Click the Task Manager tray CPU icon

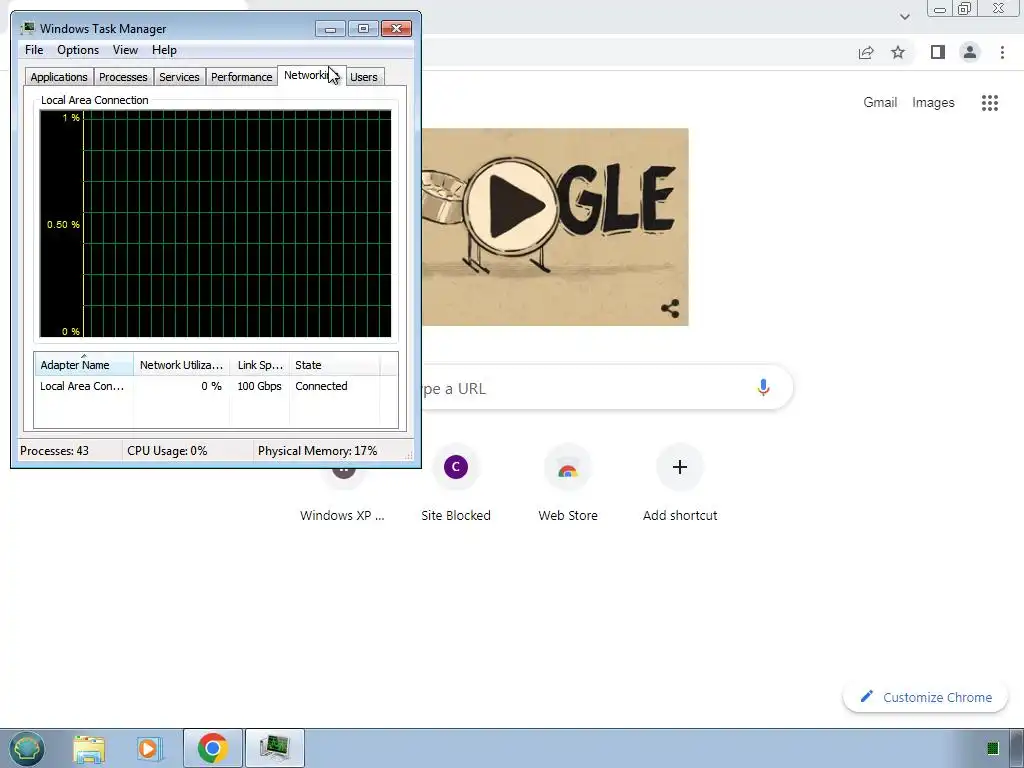993,748
